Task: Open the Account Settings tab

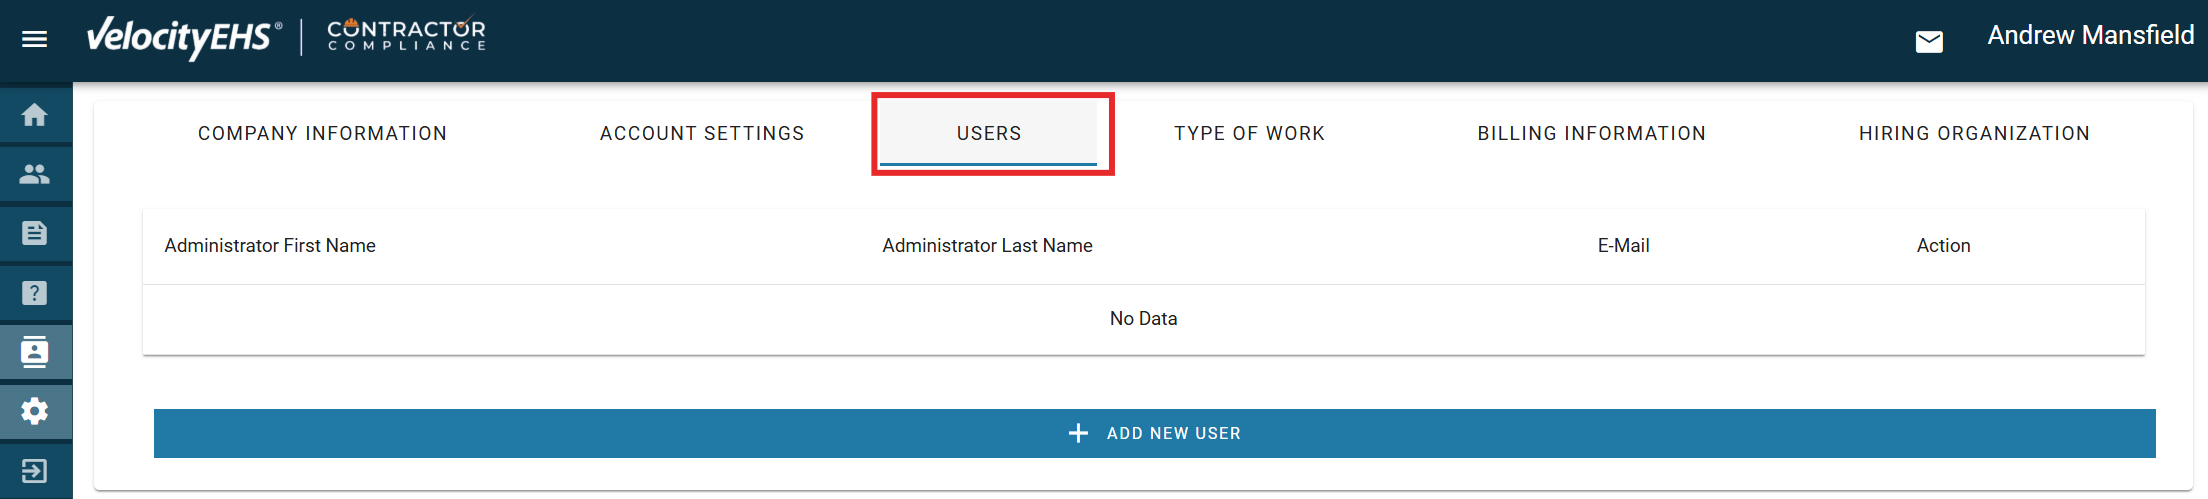Action: (702, 133)
